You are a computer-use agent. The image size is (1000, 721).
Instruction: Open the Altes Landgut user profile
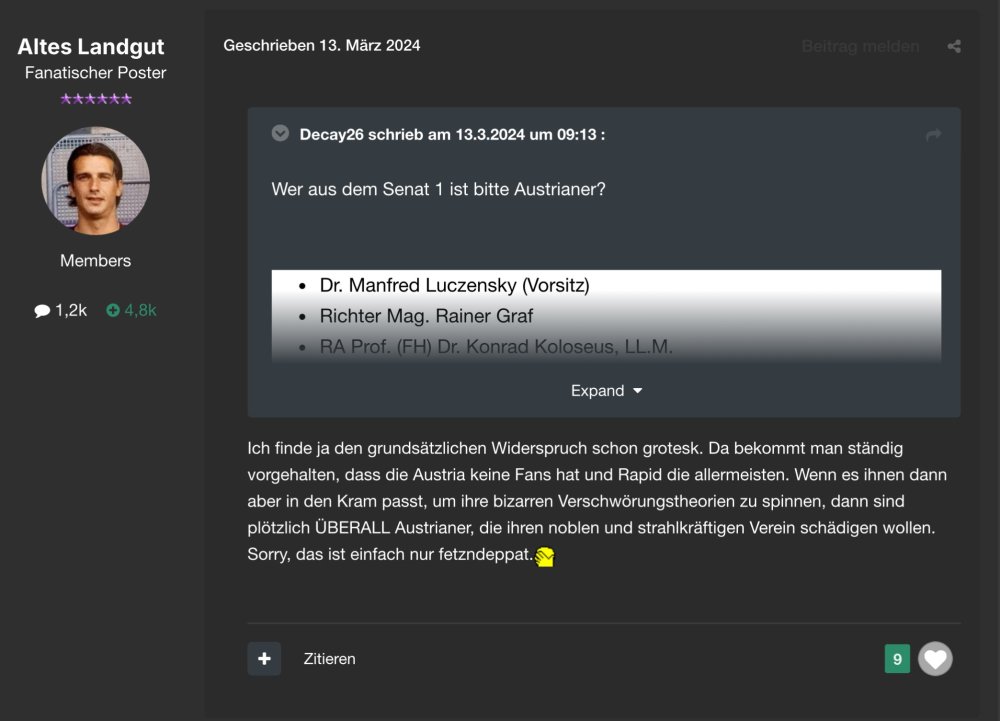(x=91, y=47)
